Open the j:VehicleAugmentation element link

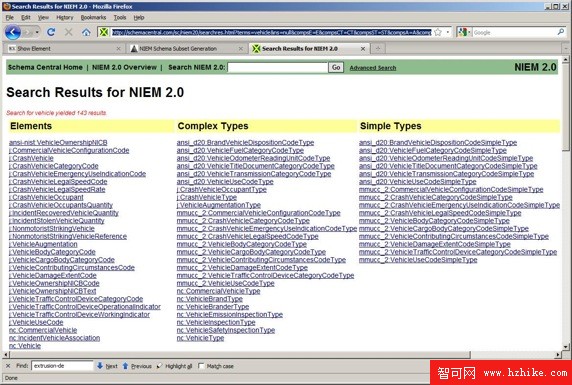pos(43,244)
